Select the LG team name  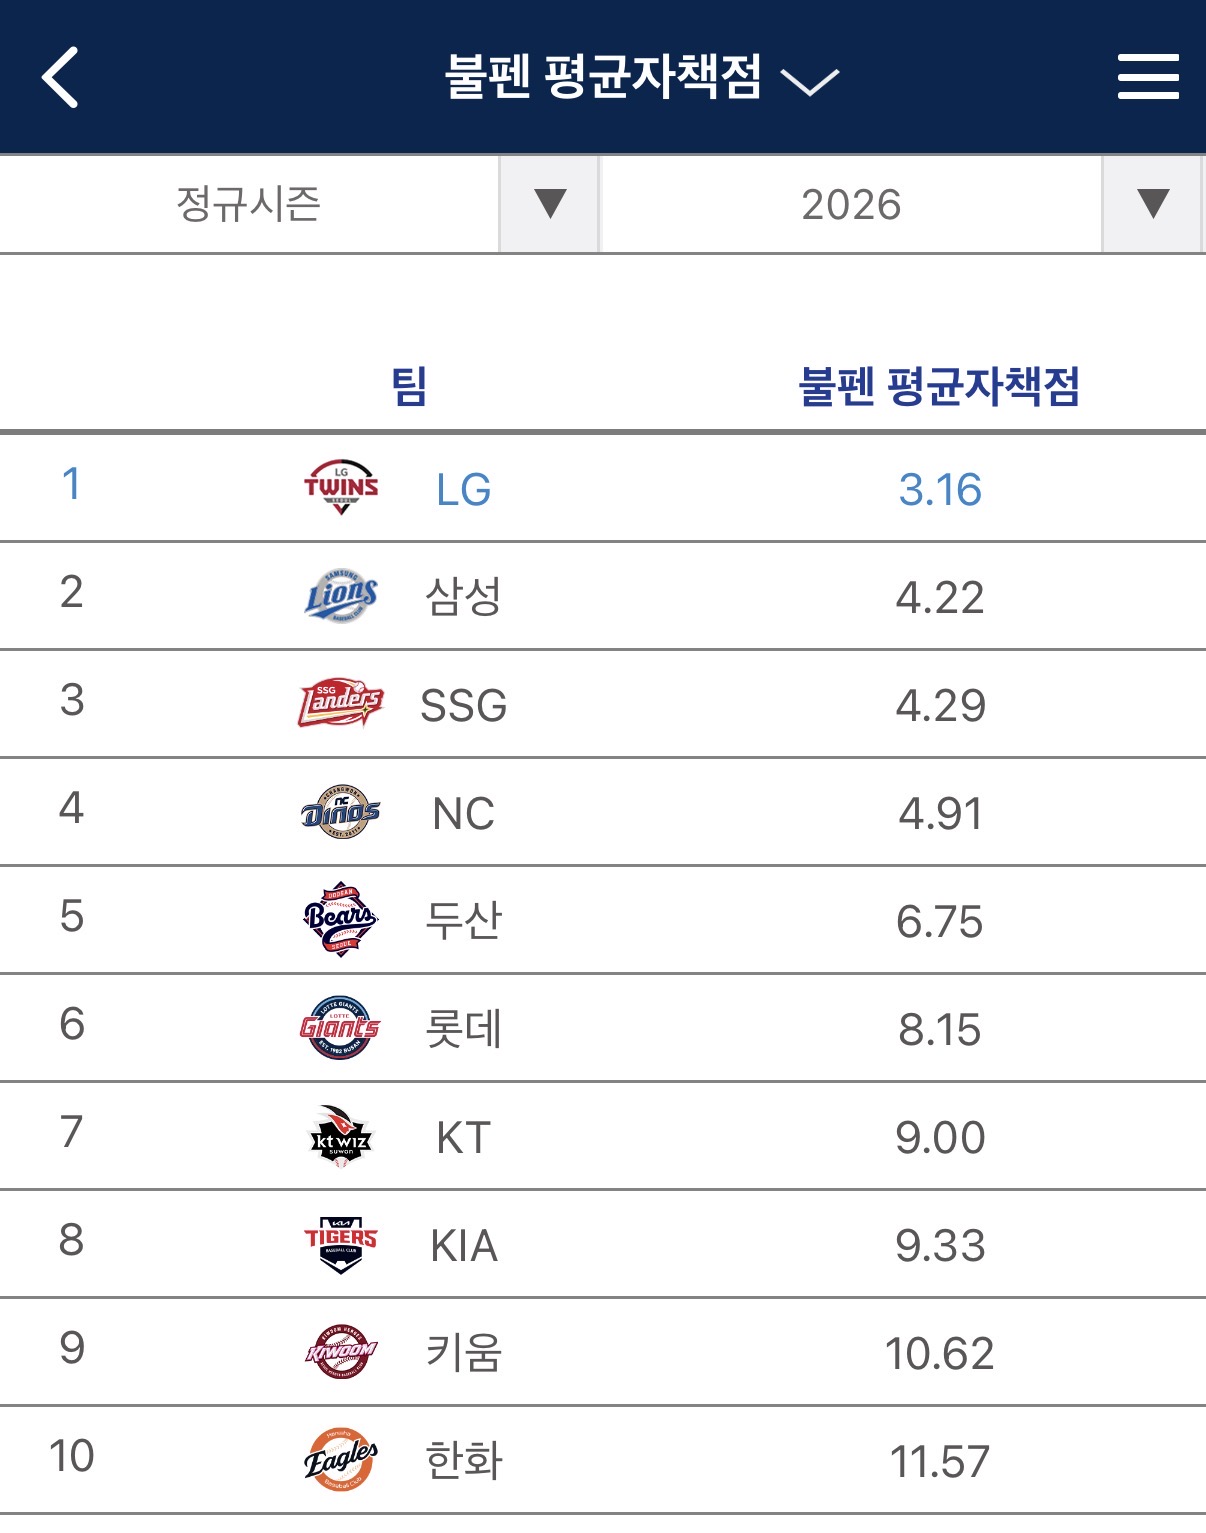[464, 490]
